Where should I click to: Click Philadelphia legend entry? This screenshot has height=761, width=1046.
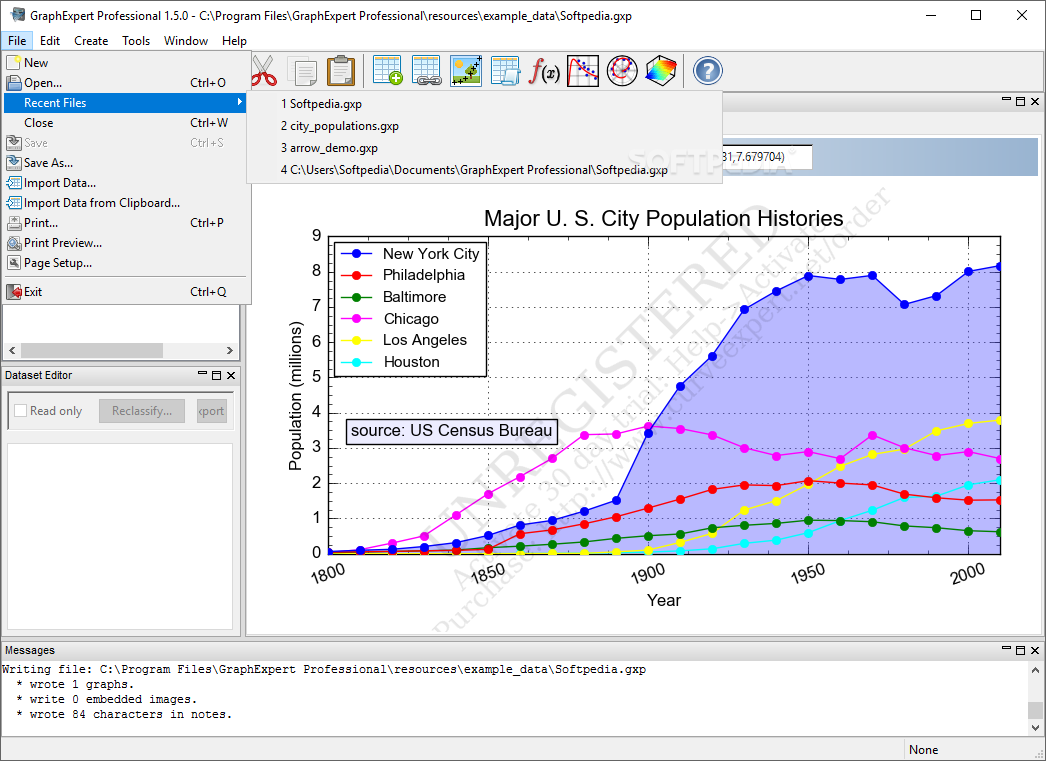(x=403, y=275)
